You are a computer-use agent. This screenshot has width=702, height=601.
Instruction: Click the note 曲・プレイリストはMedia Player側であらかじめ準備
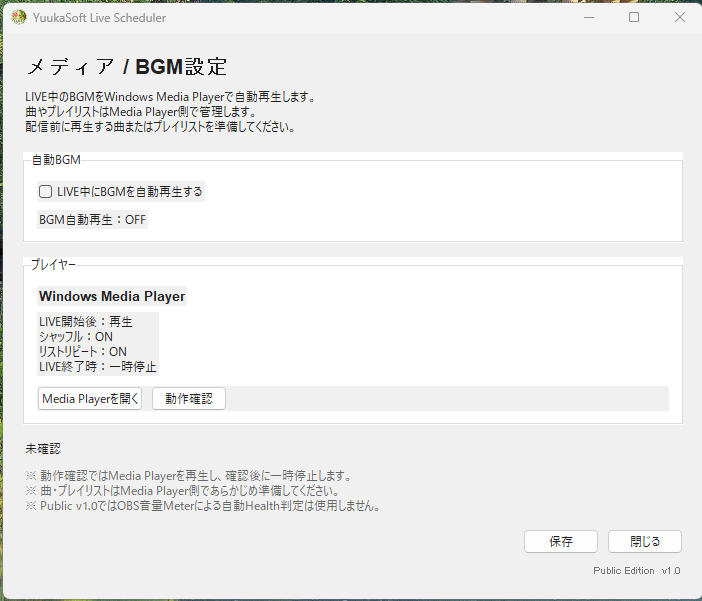[182, 491]
